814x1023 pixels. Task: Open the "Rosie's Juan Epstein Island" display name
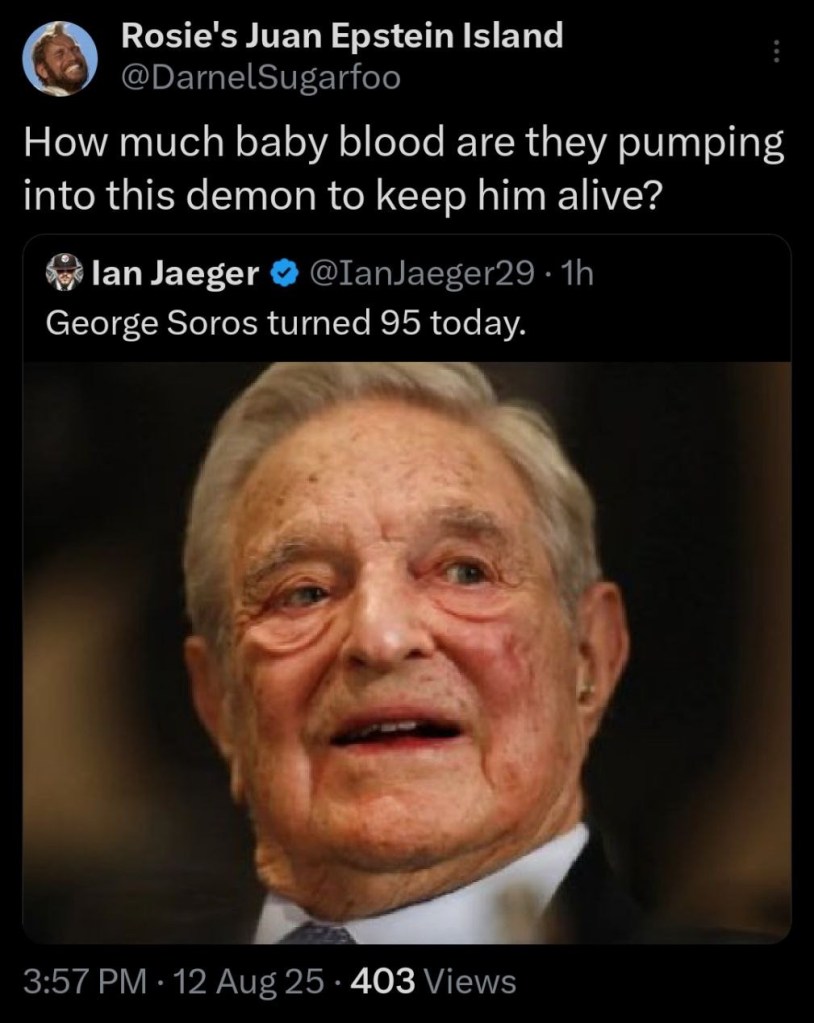click(341, 38)
